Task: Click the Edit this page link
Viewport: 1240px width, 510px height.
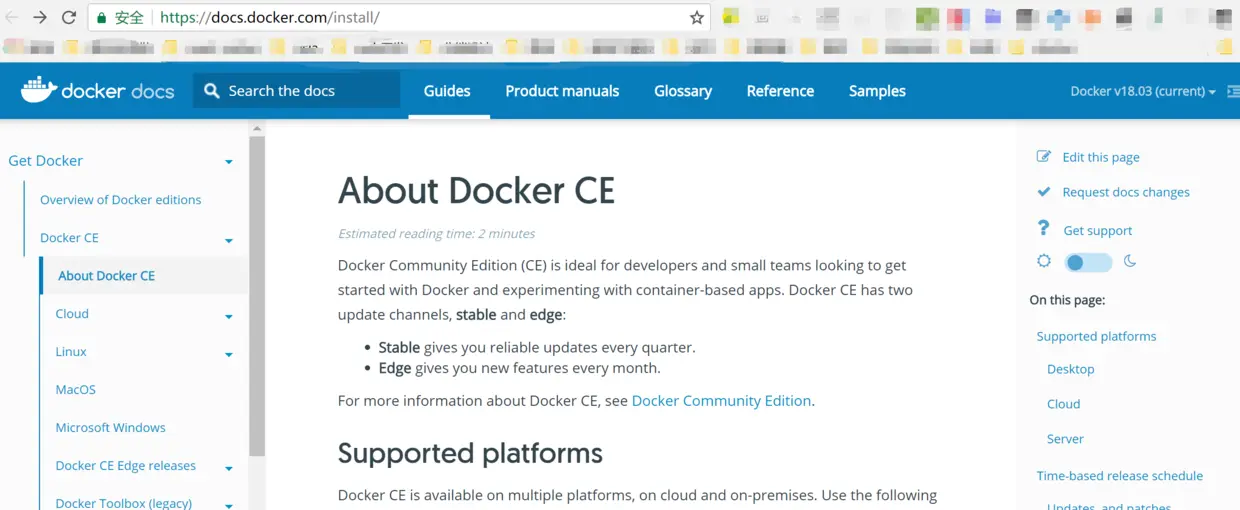Action: (x=1101, y=157)
